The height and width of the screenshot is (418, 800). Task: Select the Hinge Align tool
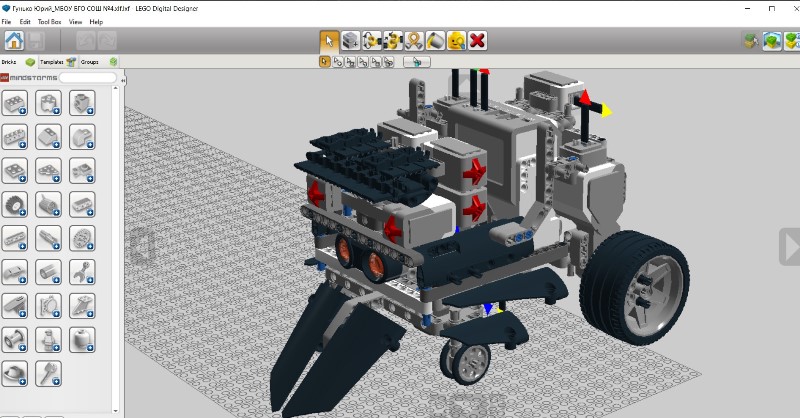(x=393, y=41)
